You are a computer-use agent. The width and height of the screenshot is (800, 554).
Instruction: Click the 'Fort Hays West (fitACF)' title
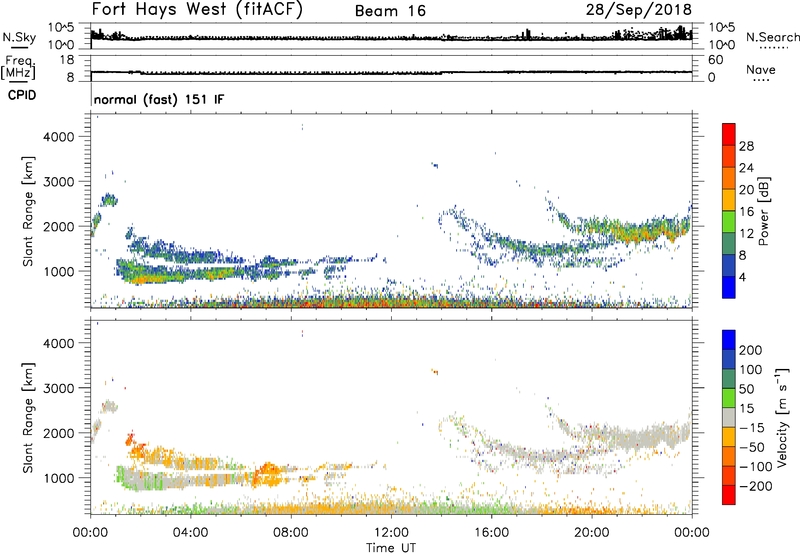[x=197, y=10]
